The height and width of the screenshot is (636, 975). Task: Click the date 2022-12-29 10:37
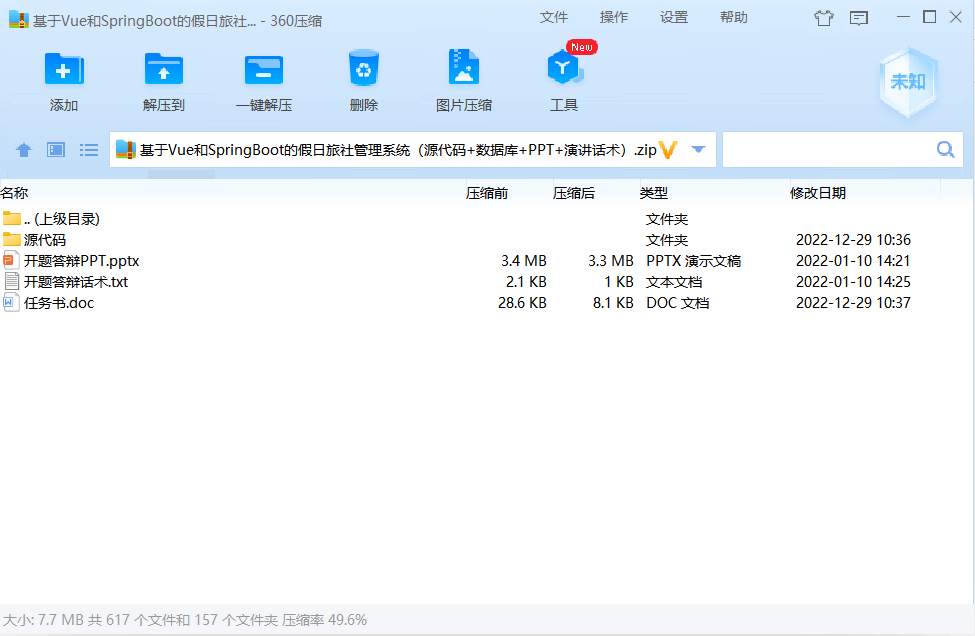click(853, 303)
